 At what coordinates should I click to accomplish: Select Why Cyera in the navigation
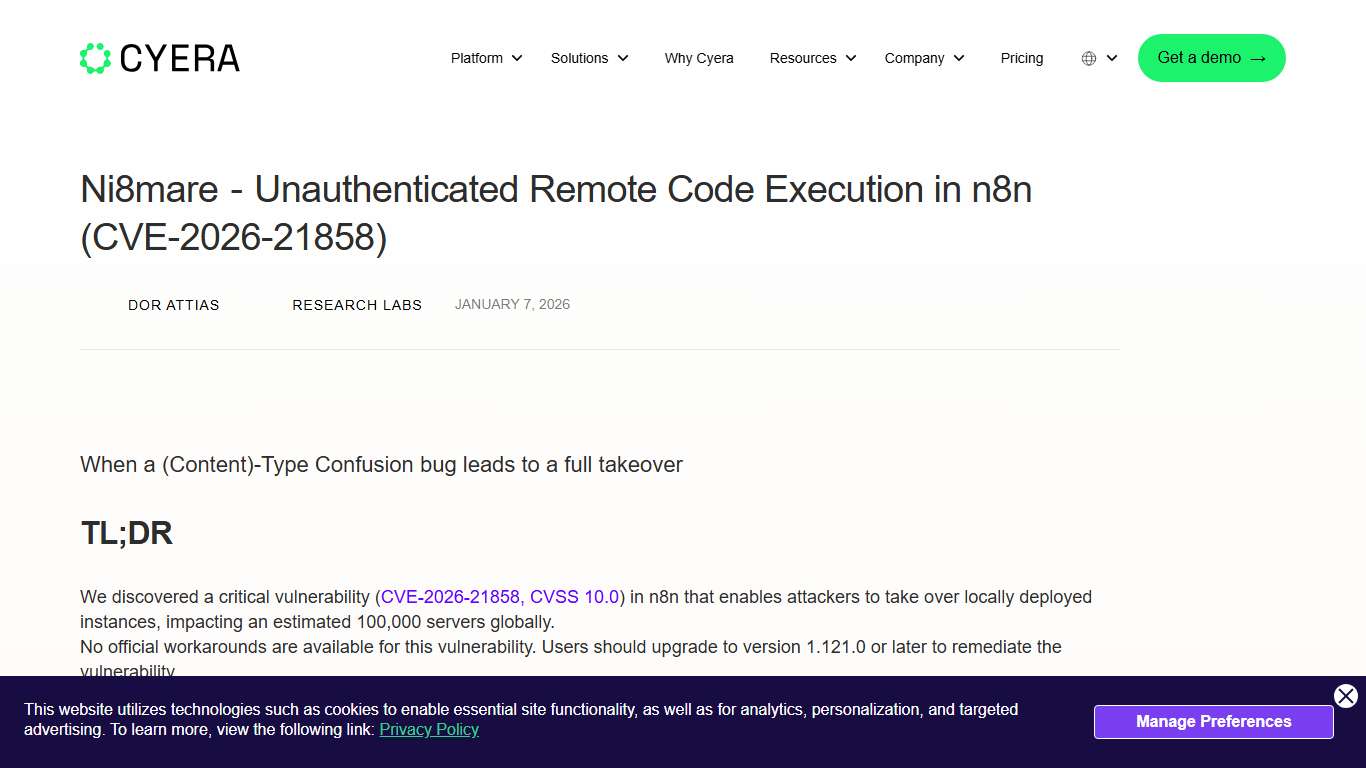[699, 58]
